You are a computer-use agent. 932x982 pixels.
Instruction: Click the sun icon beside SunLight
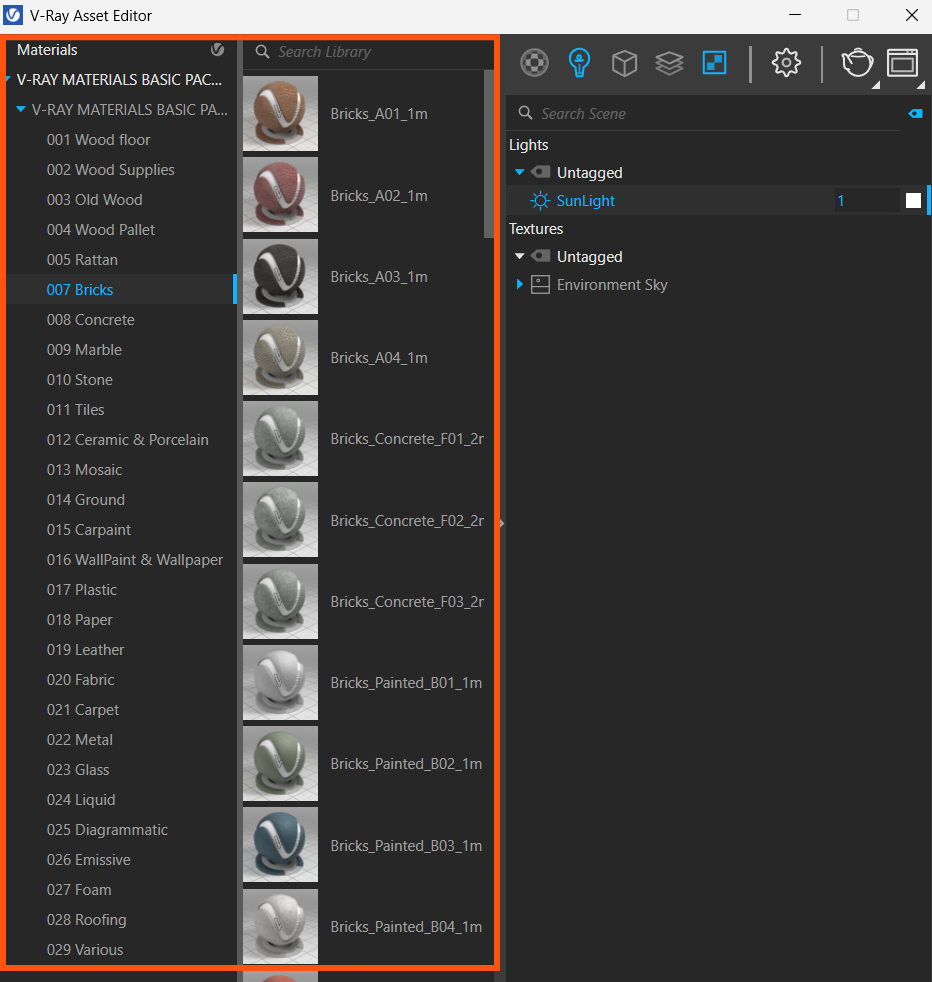(x=540, y=201)
